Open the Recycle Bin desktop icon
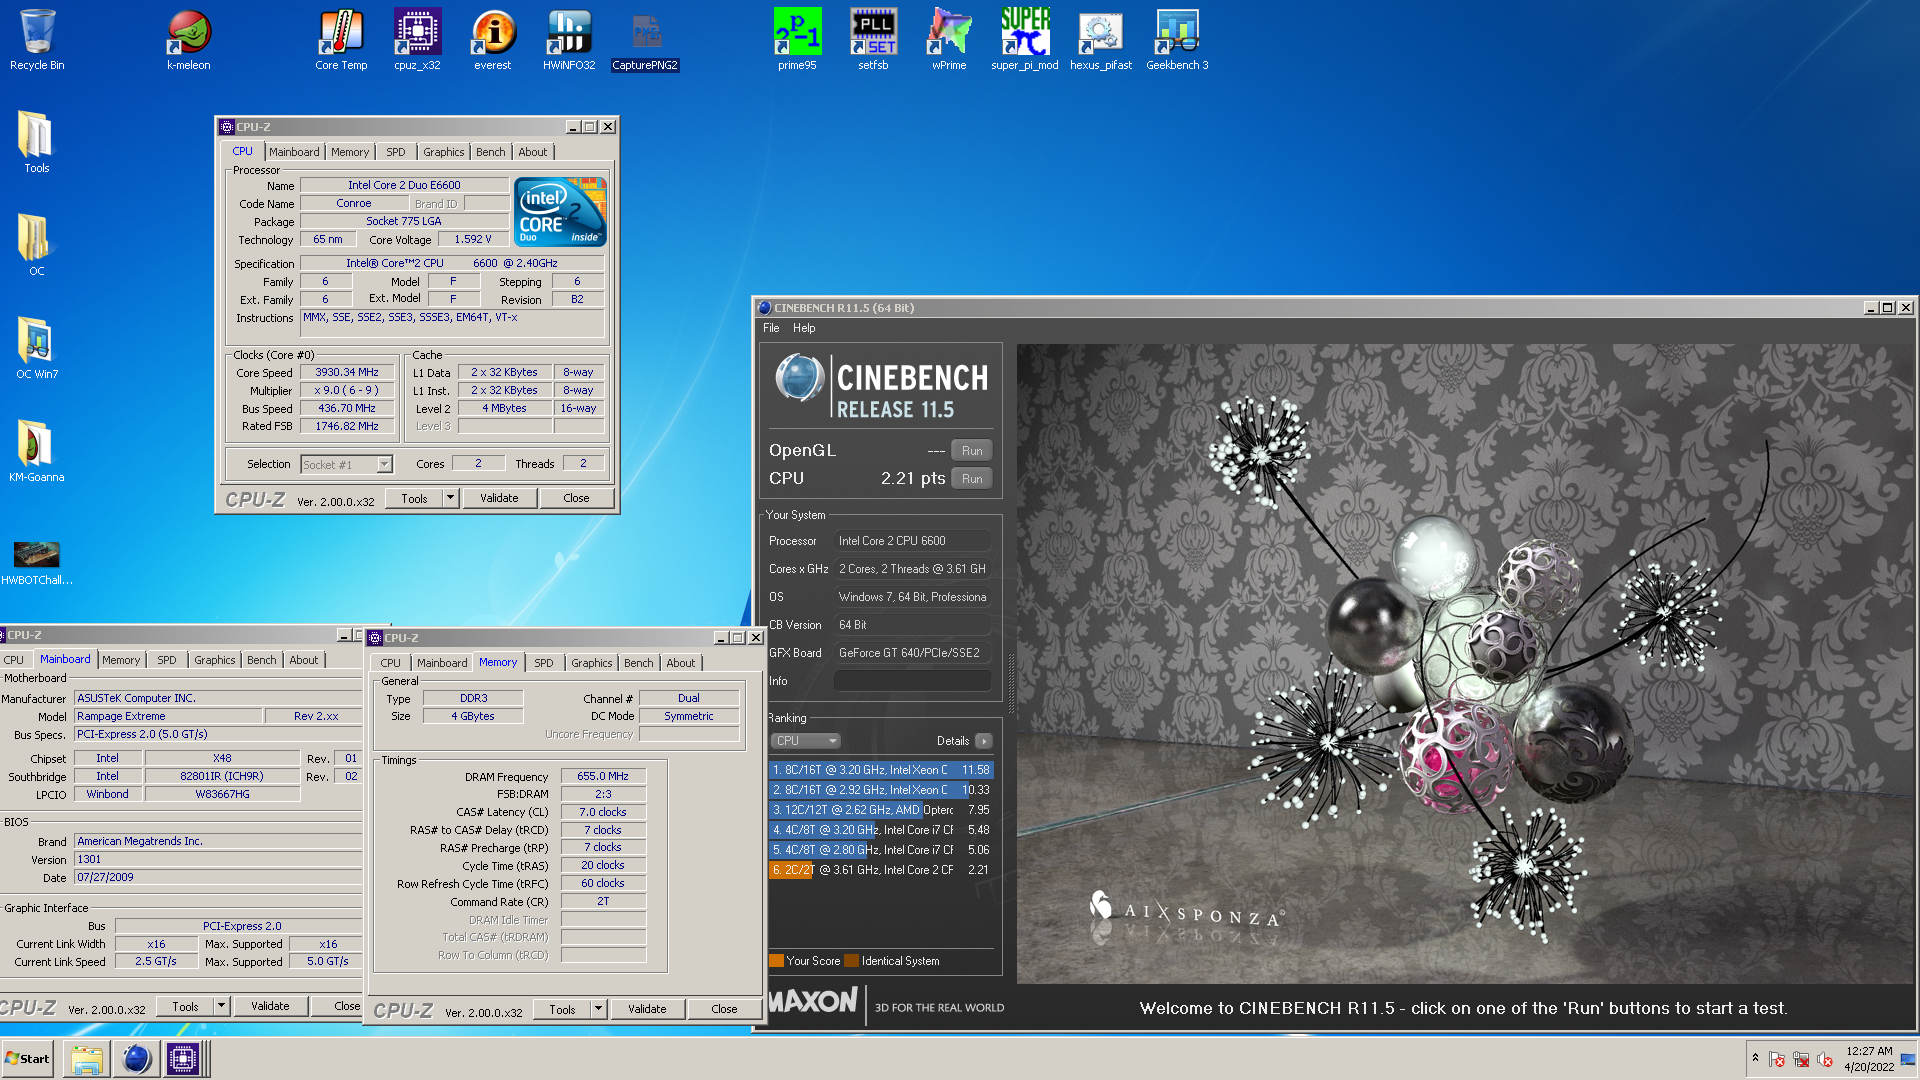 37,40
